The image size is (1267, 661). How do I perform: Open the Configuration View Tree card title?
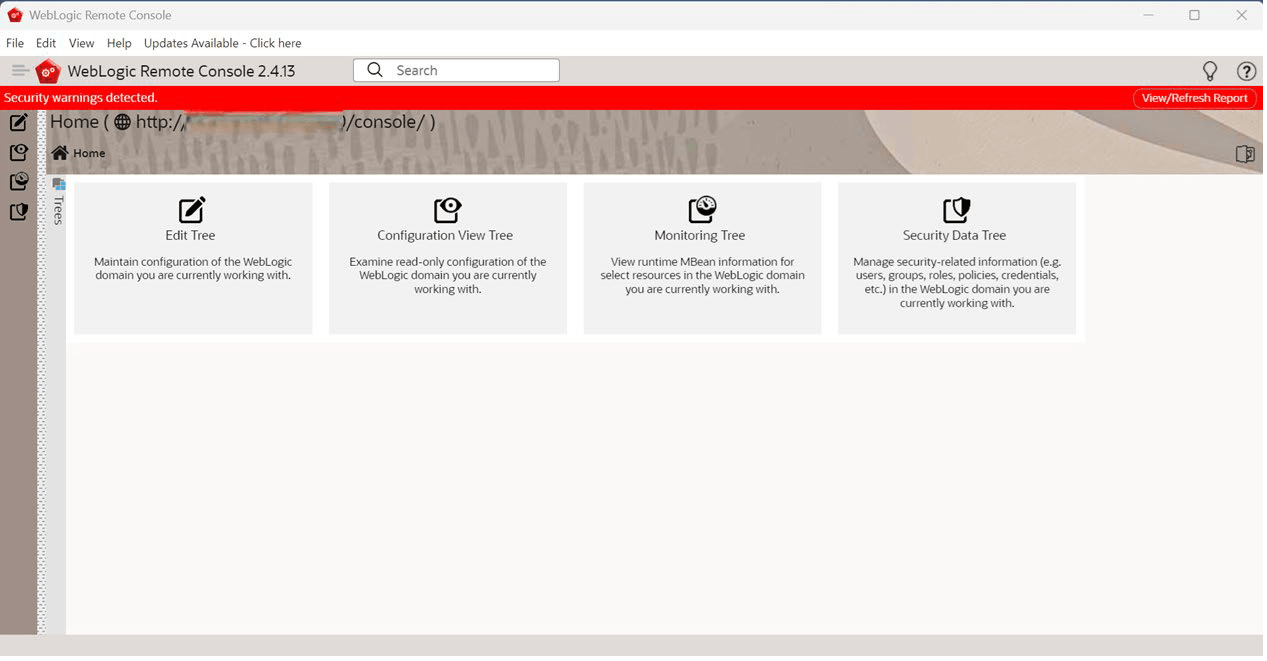coord(445,235)
